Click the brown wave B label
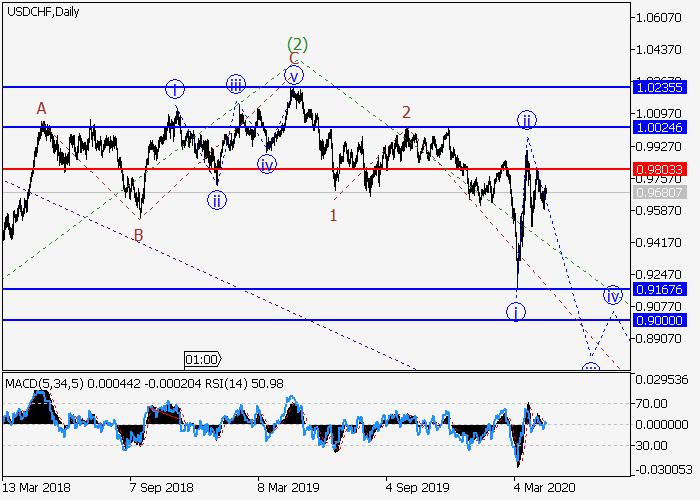Screen dimensions: 700x500 pos(139,236)
